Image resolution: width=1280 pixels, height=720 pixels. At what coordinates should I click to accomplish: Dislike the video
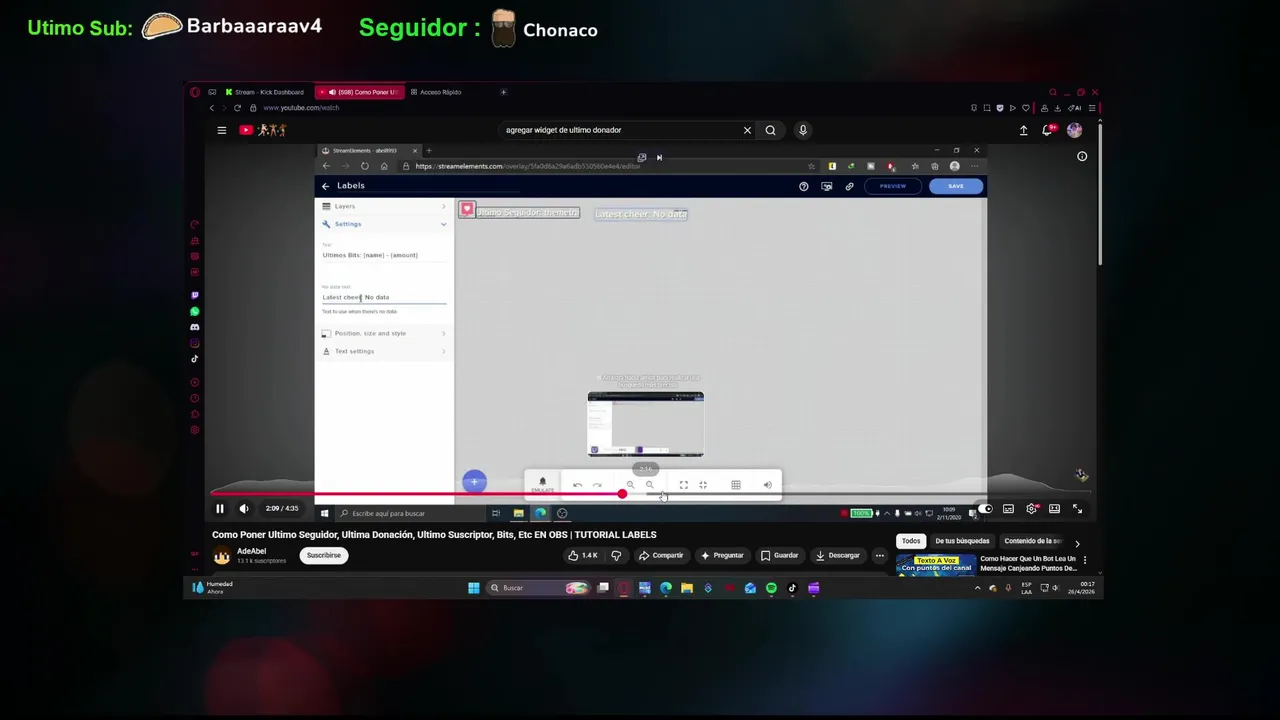coord(616,556)
